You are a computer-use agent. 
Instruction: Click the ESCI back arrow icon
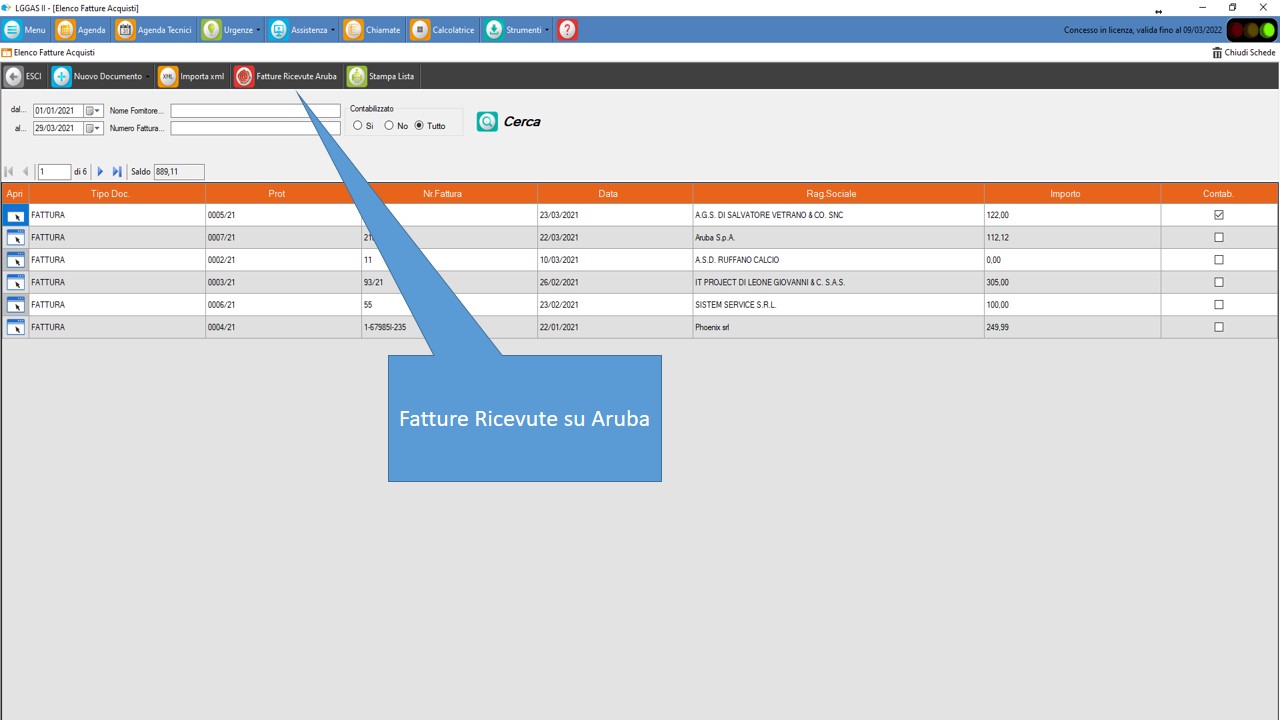pos(13,76)
